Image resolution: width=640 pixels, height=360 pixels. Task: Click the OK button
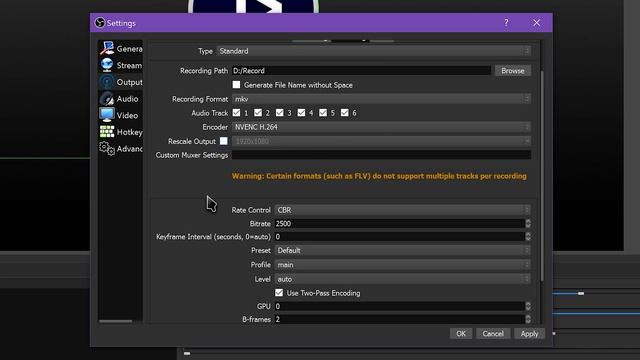click(x=461, y=333)
